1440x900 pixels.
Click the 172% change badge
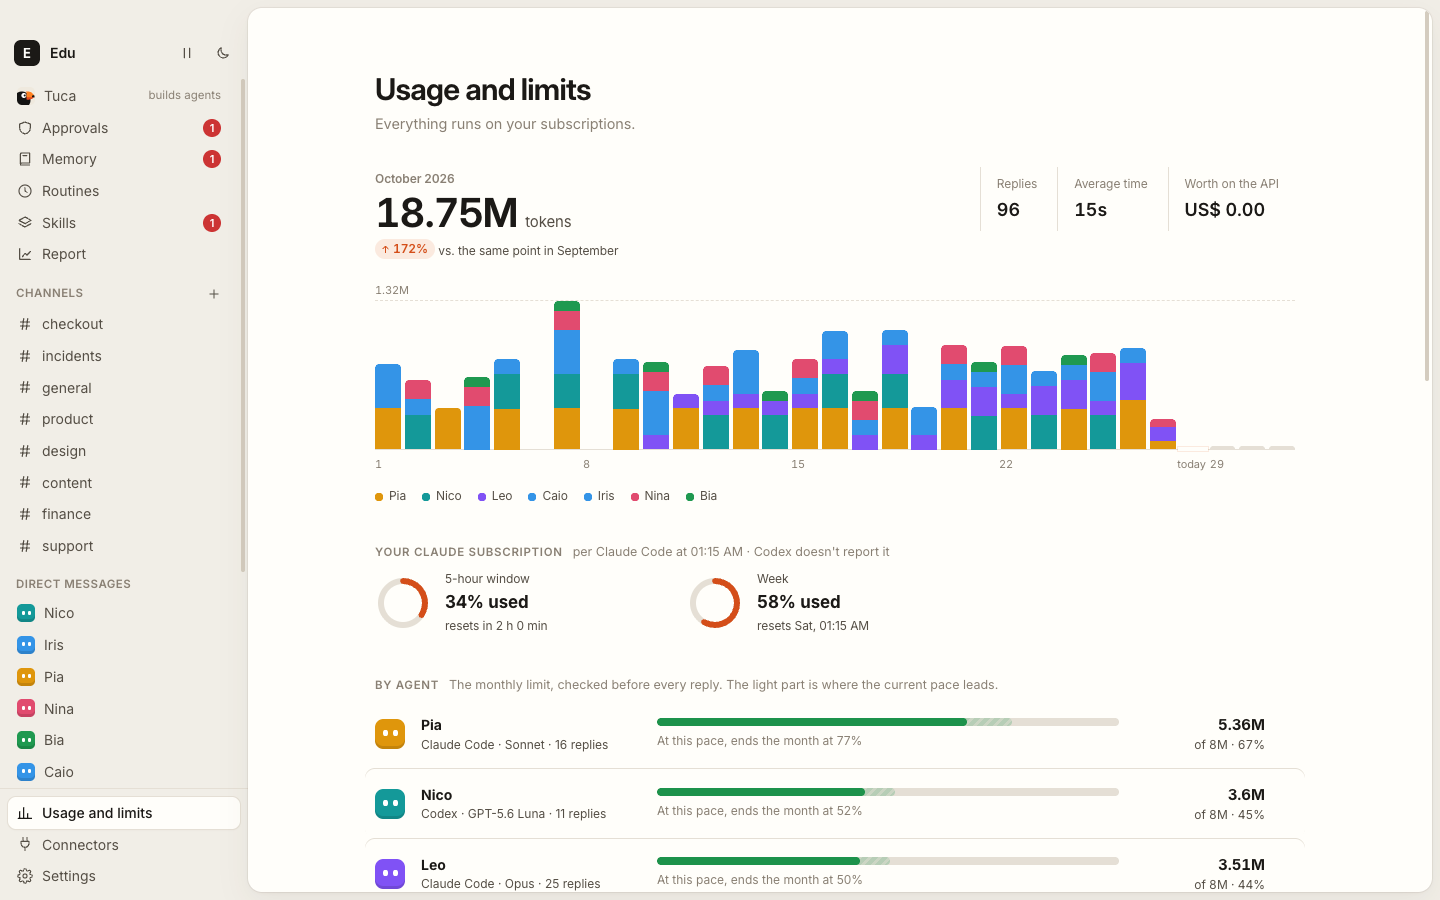coord(405,249)
